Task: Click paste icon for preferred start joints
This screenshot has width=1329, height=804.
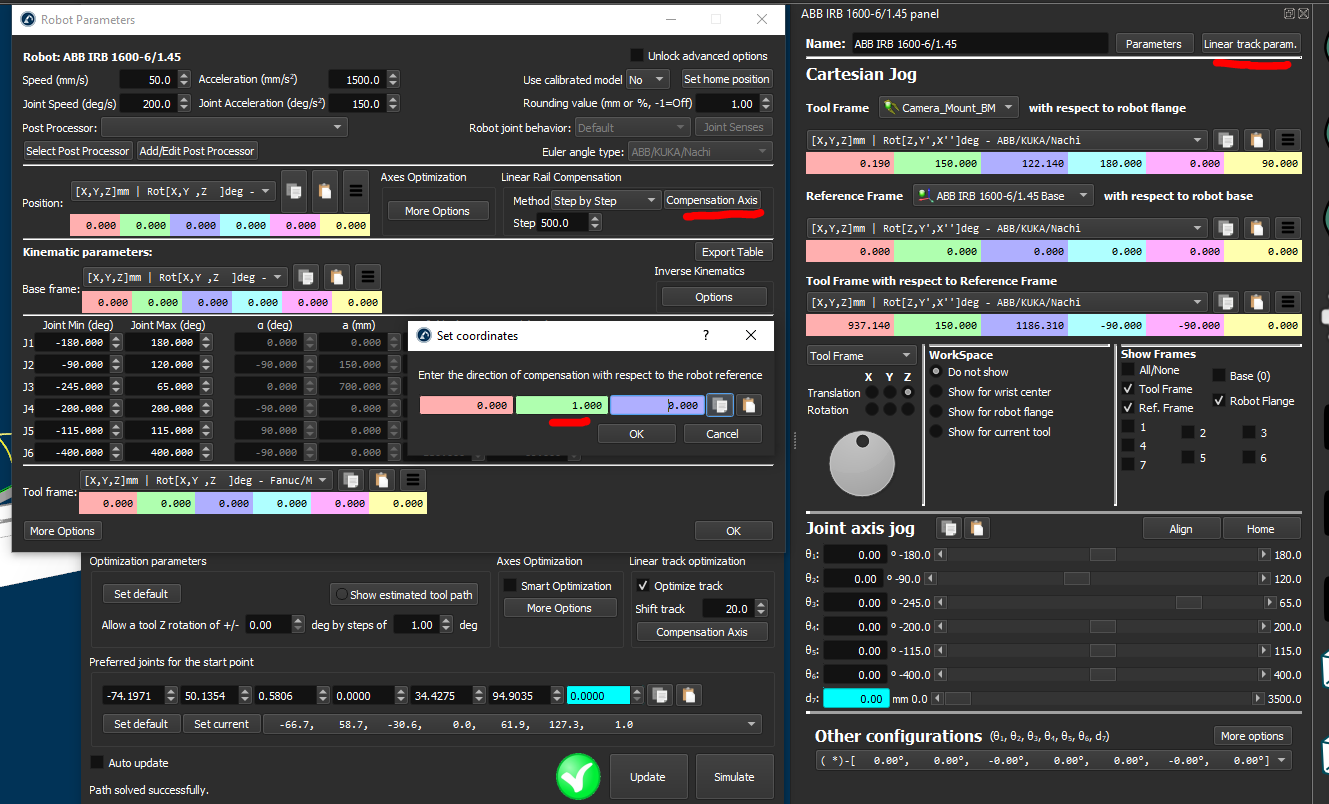Action: click(x=688, y=695)
